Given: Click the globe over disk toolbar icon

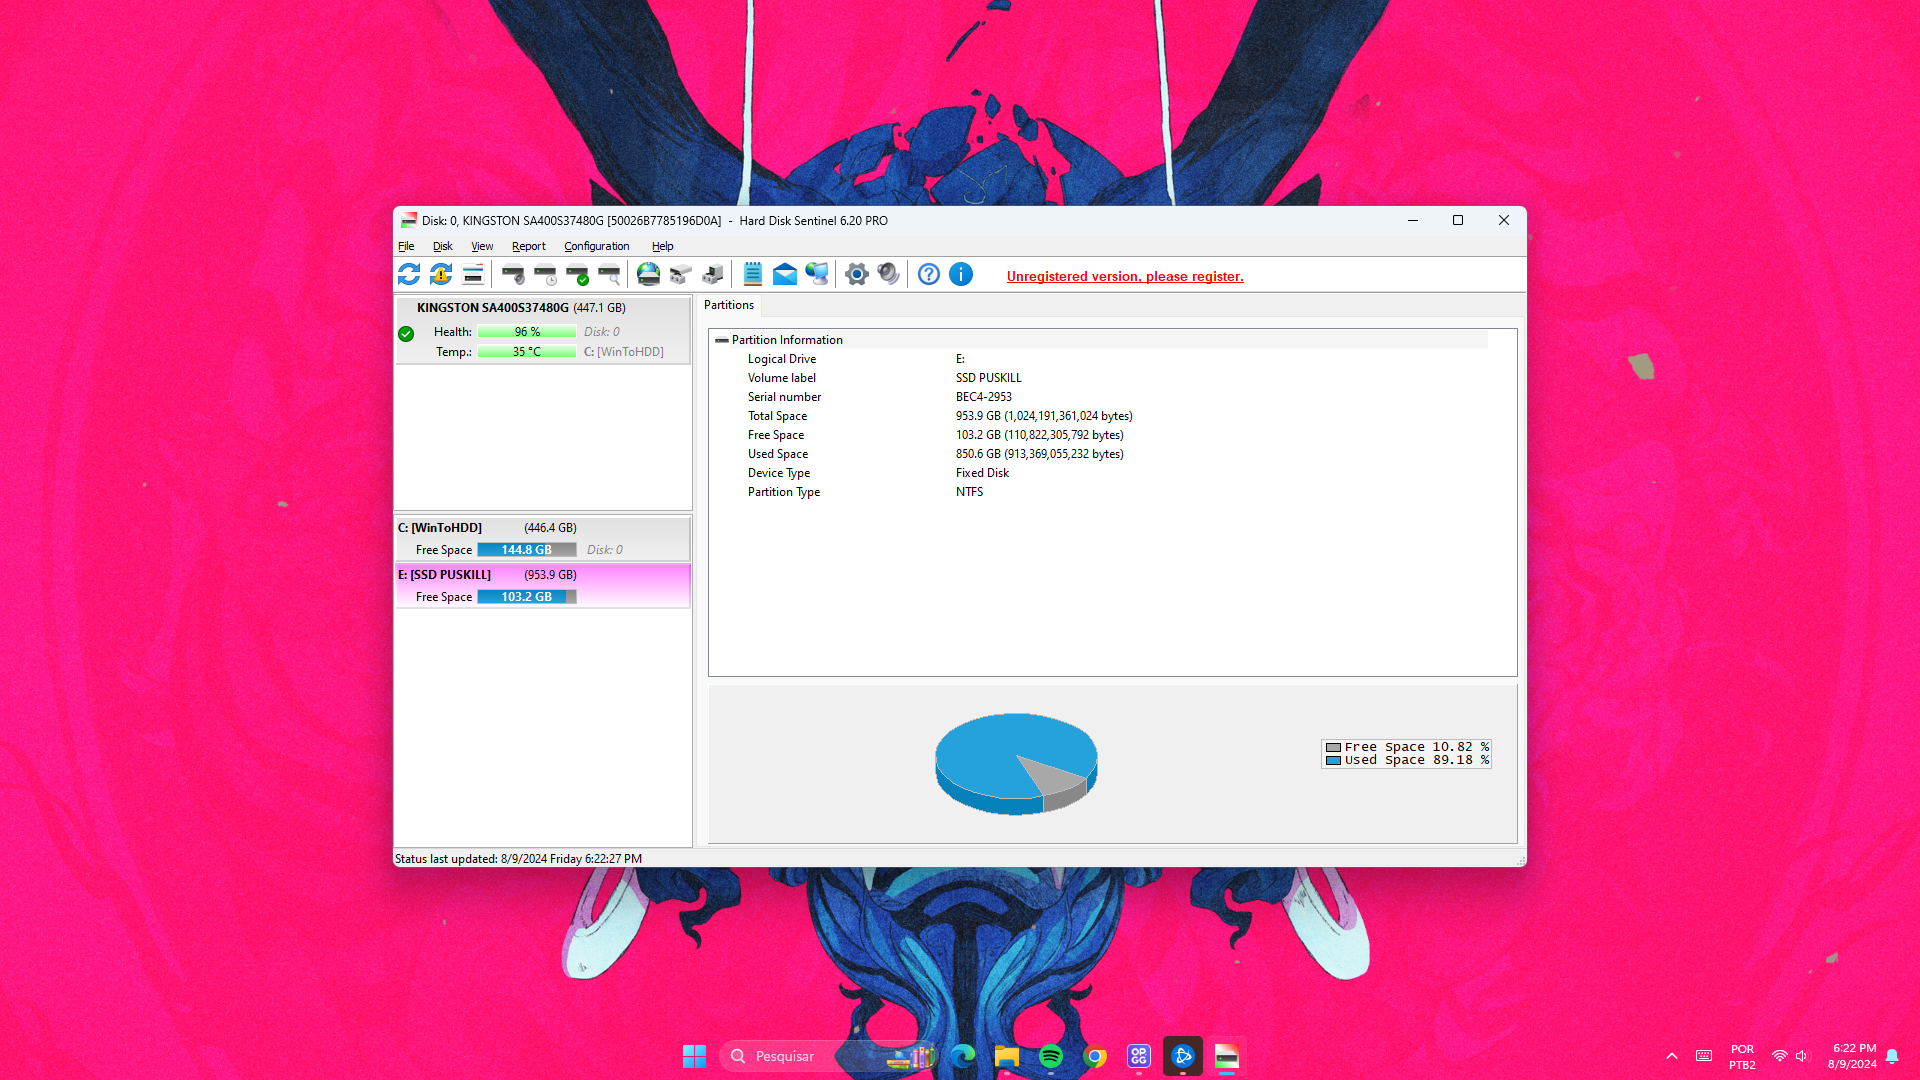Looking at the screenshot, I should (649, 274).
